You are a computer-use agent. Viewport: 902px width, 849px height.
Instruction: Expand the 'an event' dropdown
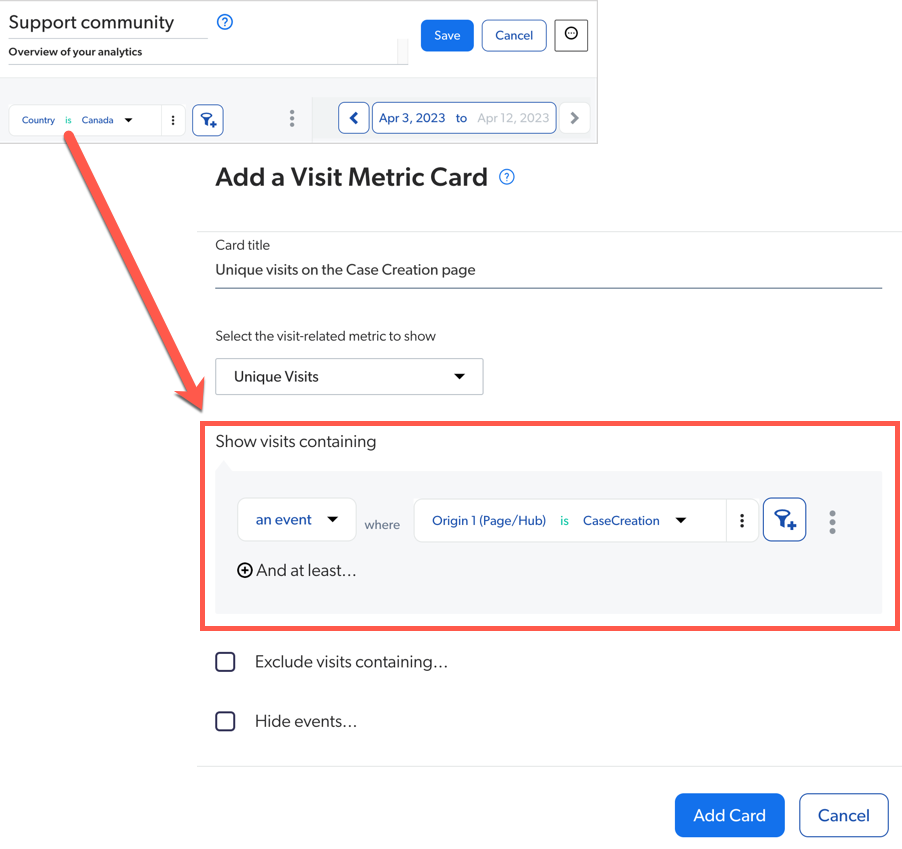point(296,519)
